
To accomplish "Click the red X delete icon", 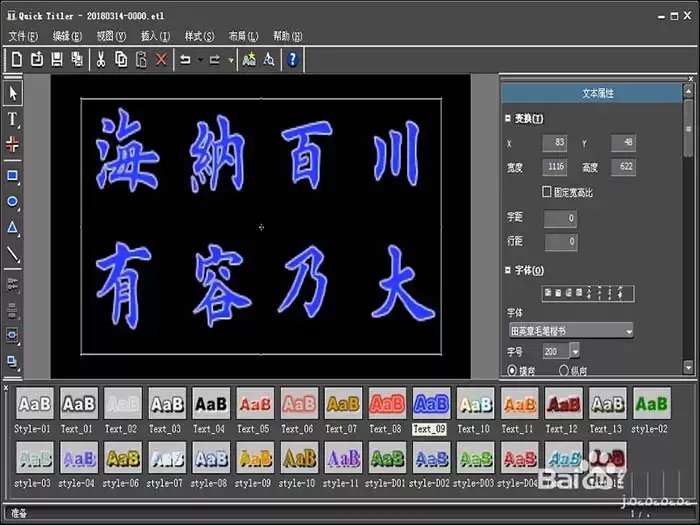I will coord(162,59).
